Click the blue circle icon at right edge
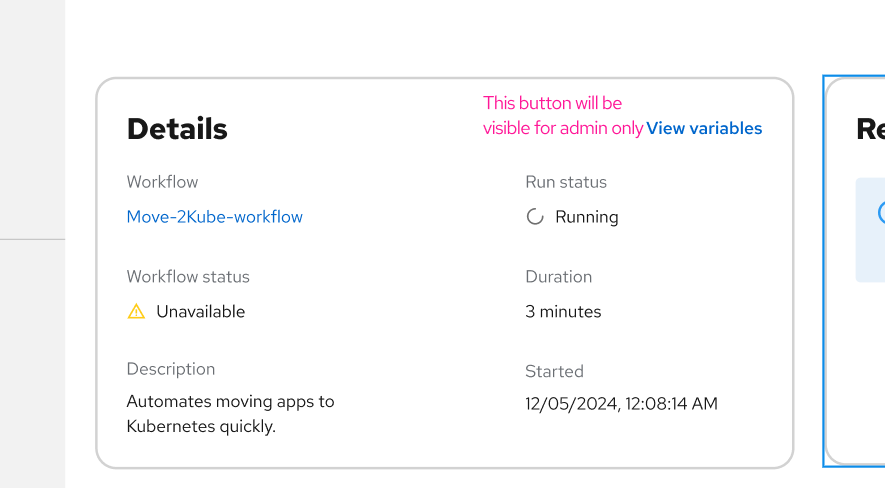Image resolution: width=885 pixels, height=488 pixels. (881, 212)
